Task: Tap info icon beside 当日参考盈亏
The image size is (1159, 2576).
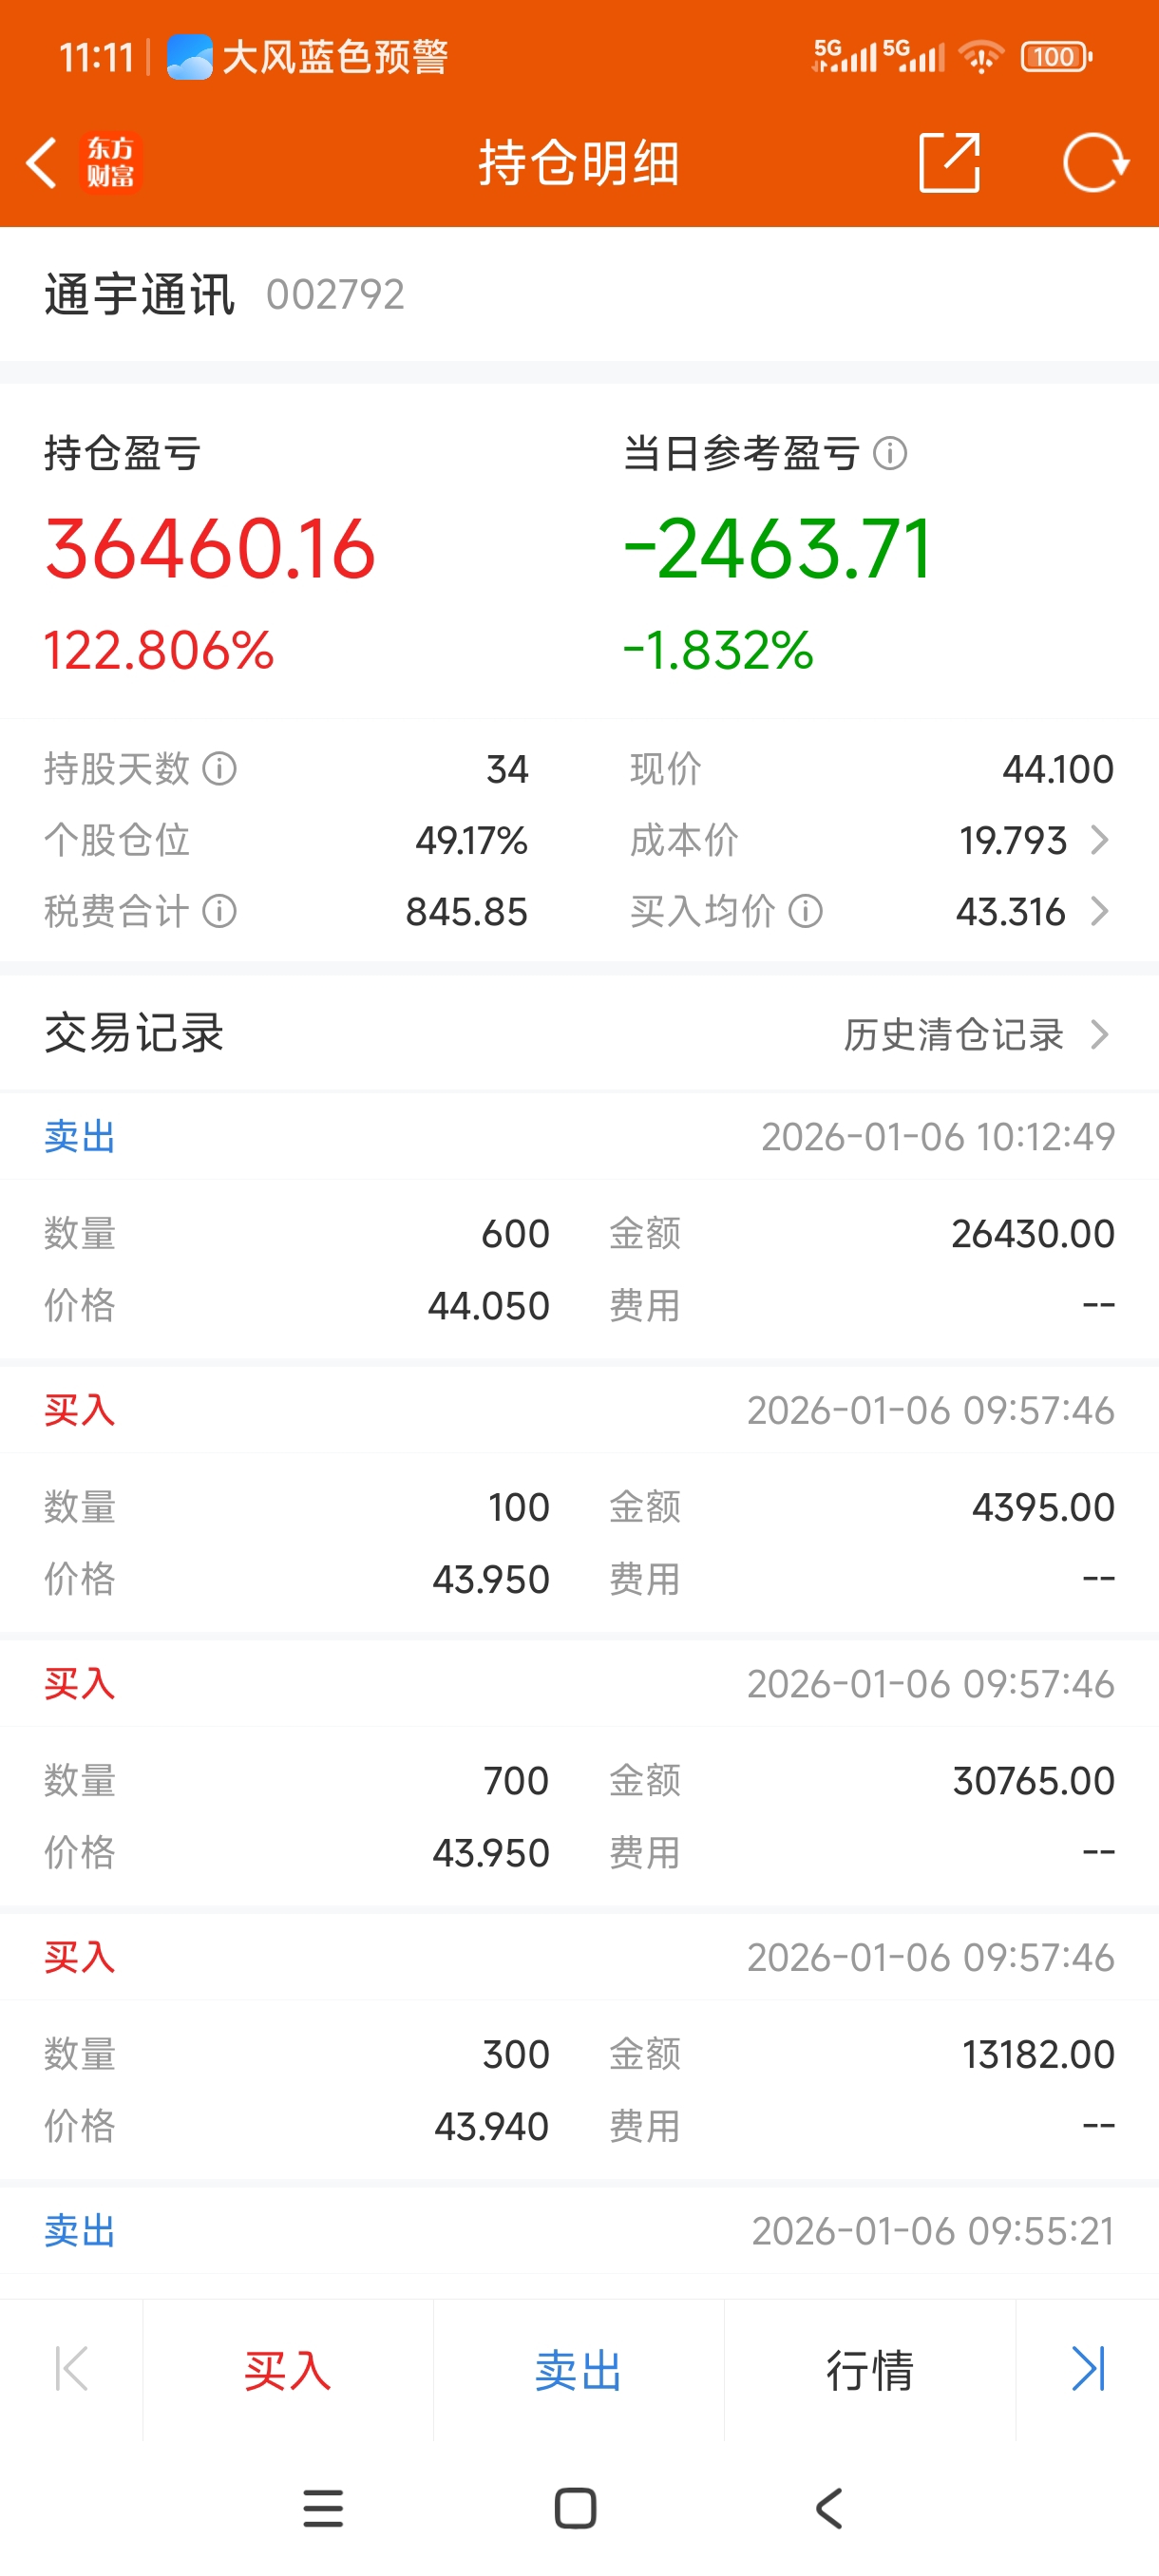Action: point(890,454)
